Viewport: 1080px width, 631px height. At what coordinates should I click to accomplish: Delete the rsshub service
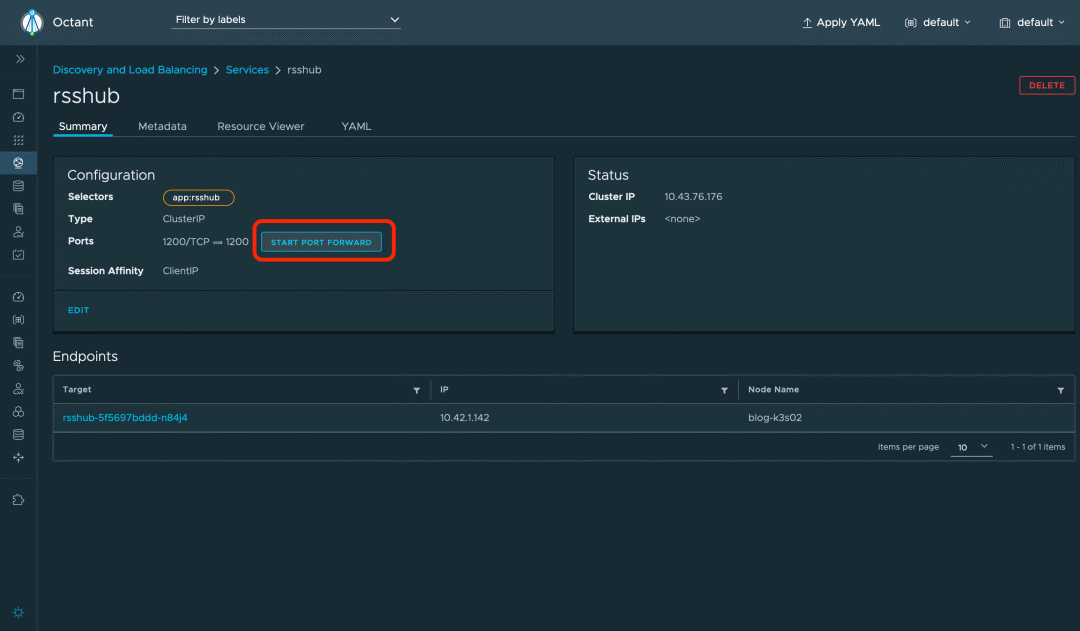(1046, 85)
